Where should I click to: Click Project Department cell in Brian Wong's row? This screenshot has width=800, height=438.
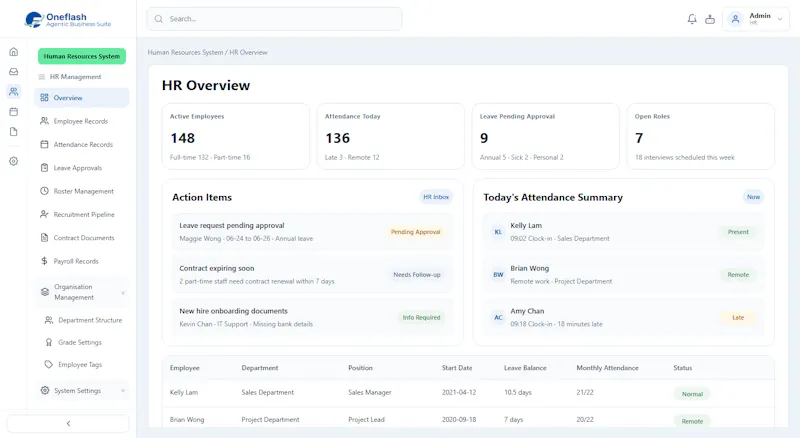(x=270, y=420)
